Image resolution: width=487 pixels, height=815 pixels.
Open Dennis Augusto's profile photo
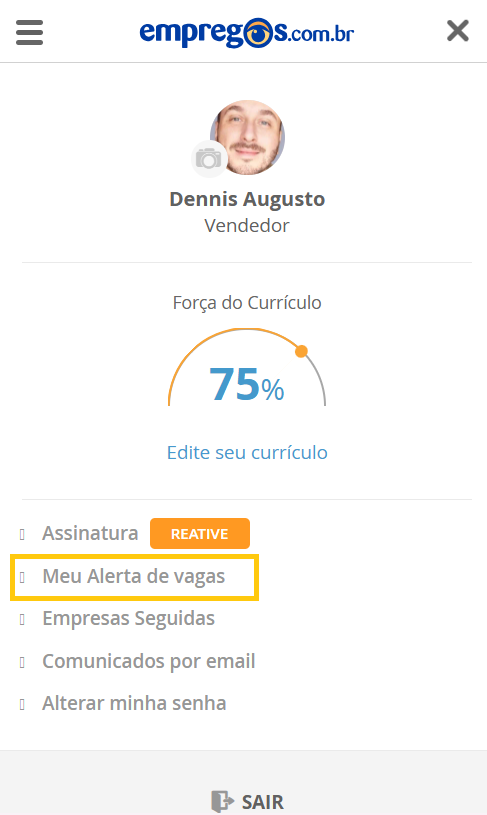(x=248, y=137)
